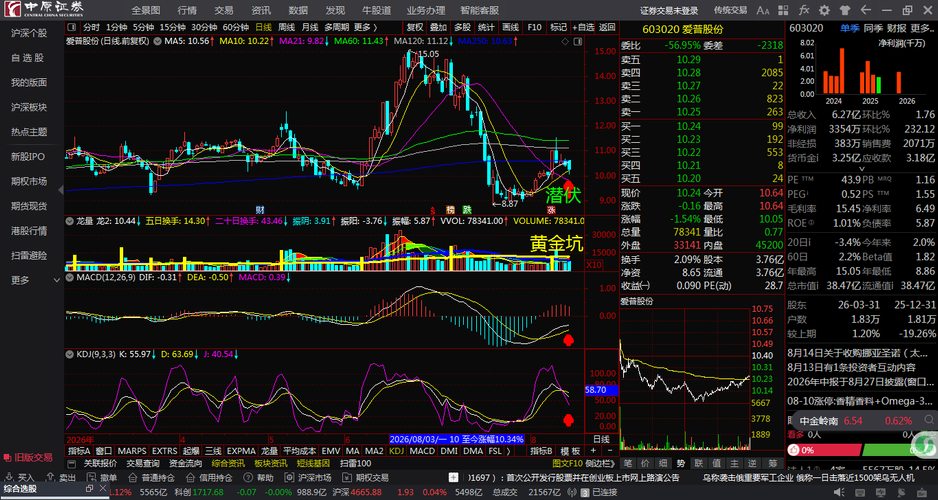Viewport: 938px width, 500px height.
Task: Click 证券交易未登录 login link
Action: pyautogui.click(x=669, y=10)
